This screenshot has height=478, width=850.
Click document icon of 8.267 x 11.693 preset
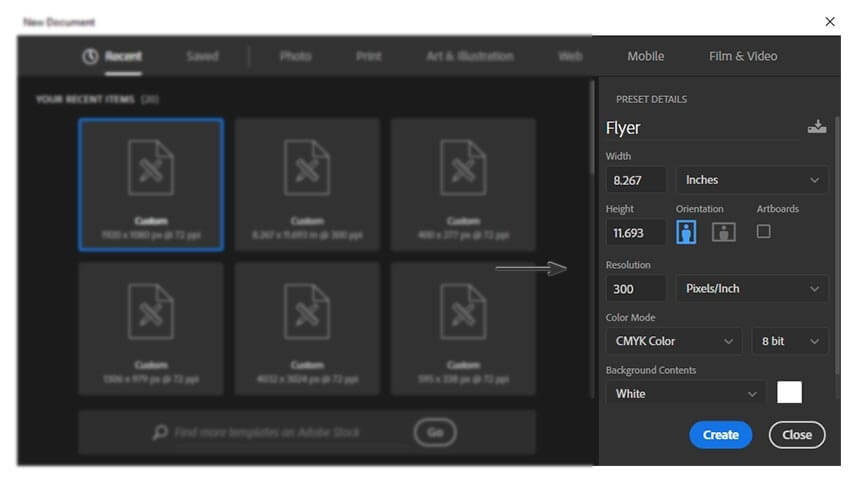pos(307,168)
